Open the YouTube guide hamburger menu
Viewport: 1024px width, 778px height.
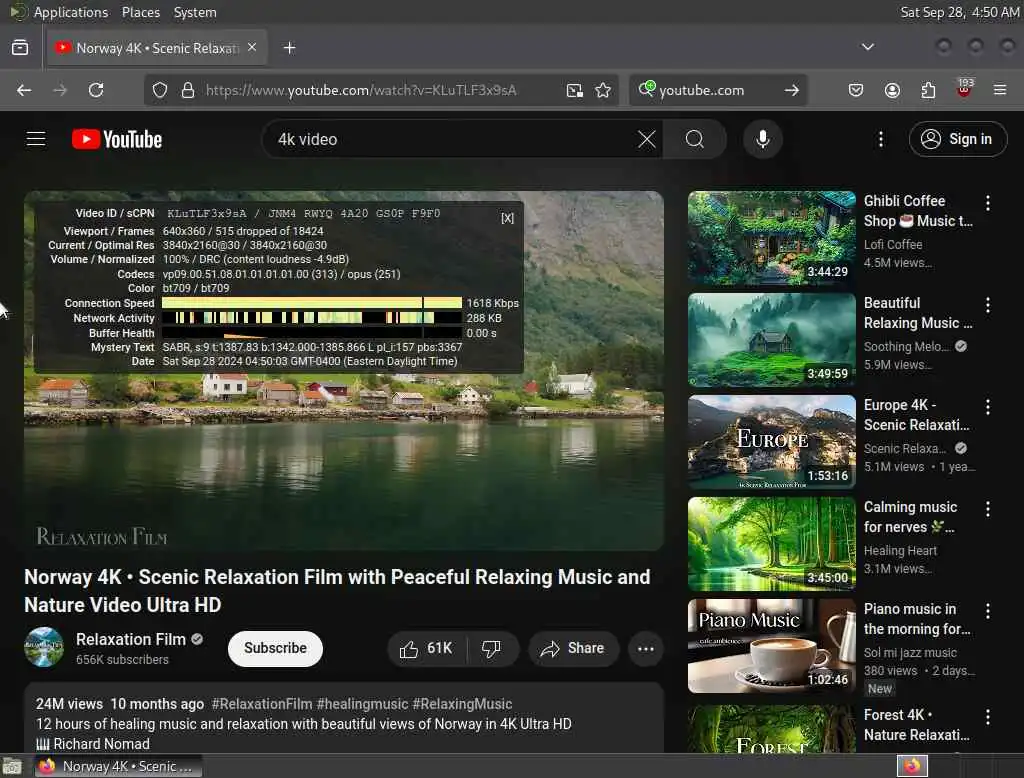pos(36,139)
